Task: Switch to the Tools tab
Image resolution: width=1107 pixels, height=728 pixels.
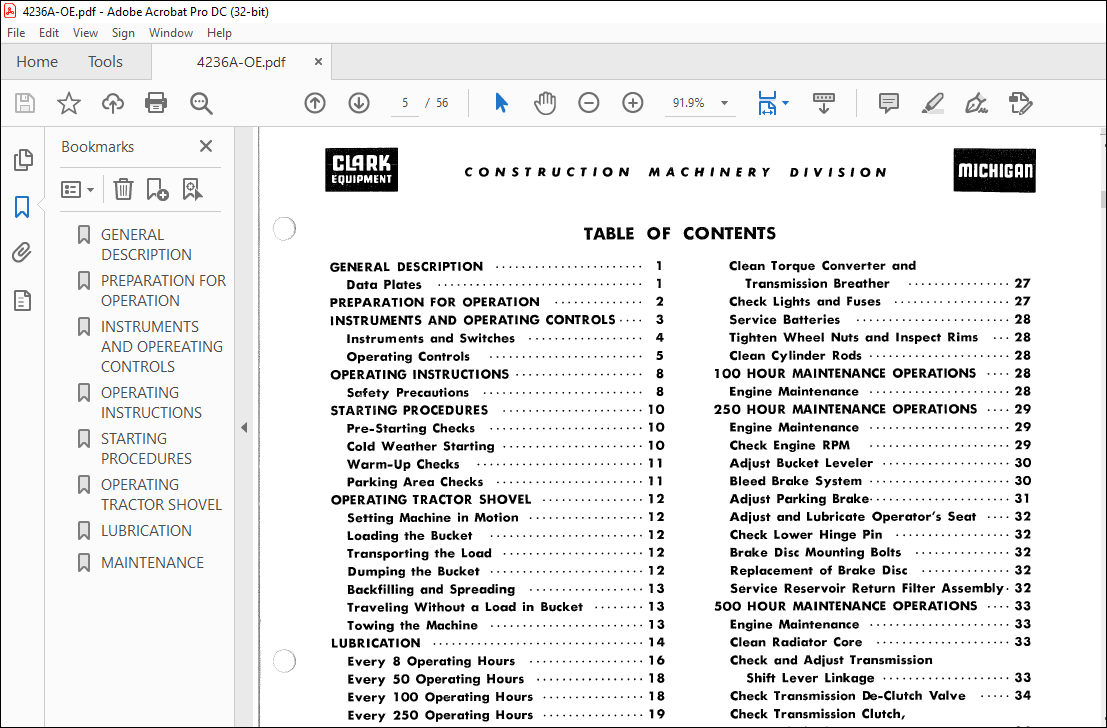Action: click(x=105, y=62)
